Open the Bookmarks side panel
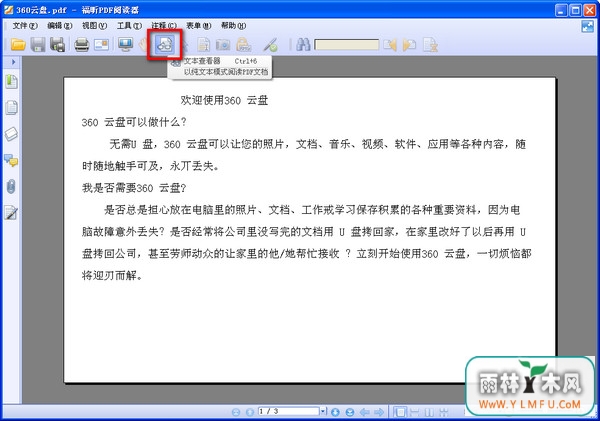The image size is (600, 421). point(11,82)
